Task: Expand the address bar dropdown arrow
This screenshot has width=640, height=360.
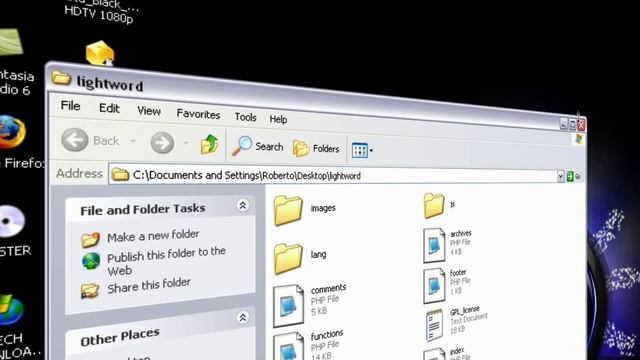Action: [560, 176]
